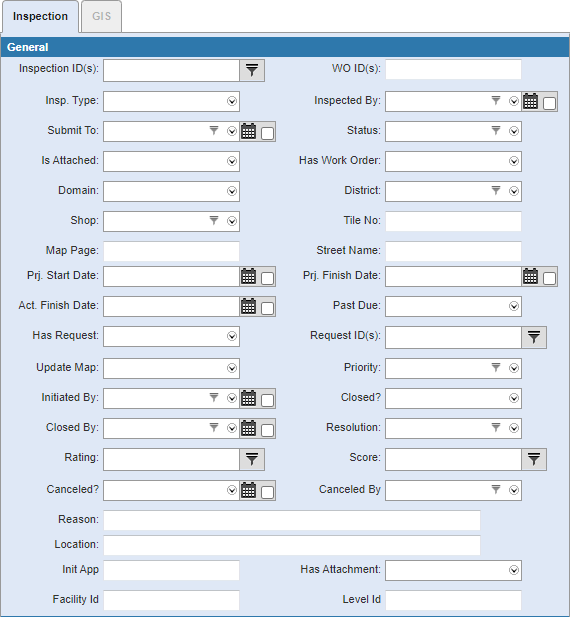Click the filter icon inside the Status field
The height and width of the screenshot is (617, 570).
point(496,131)
